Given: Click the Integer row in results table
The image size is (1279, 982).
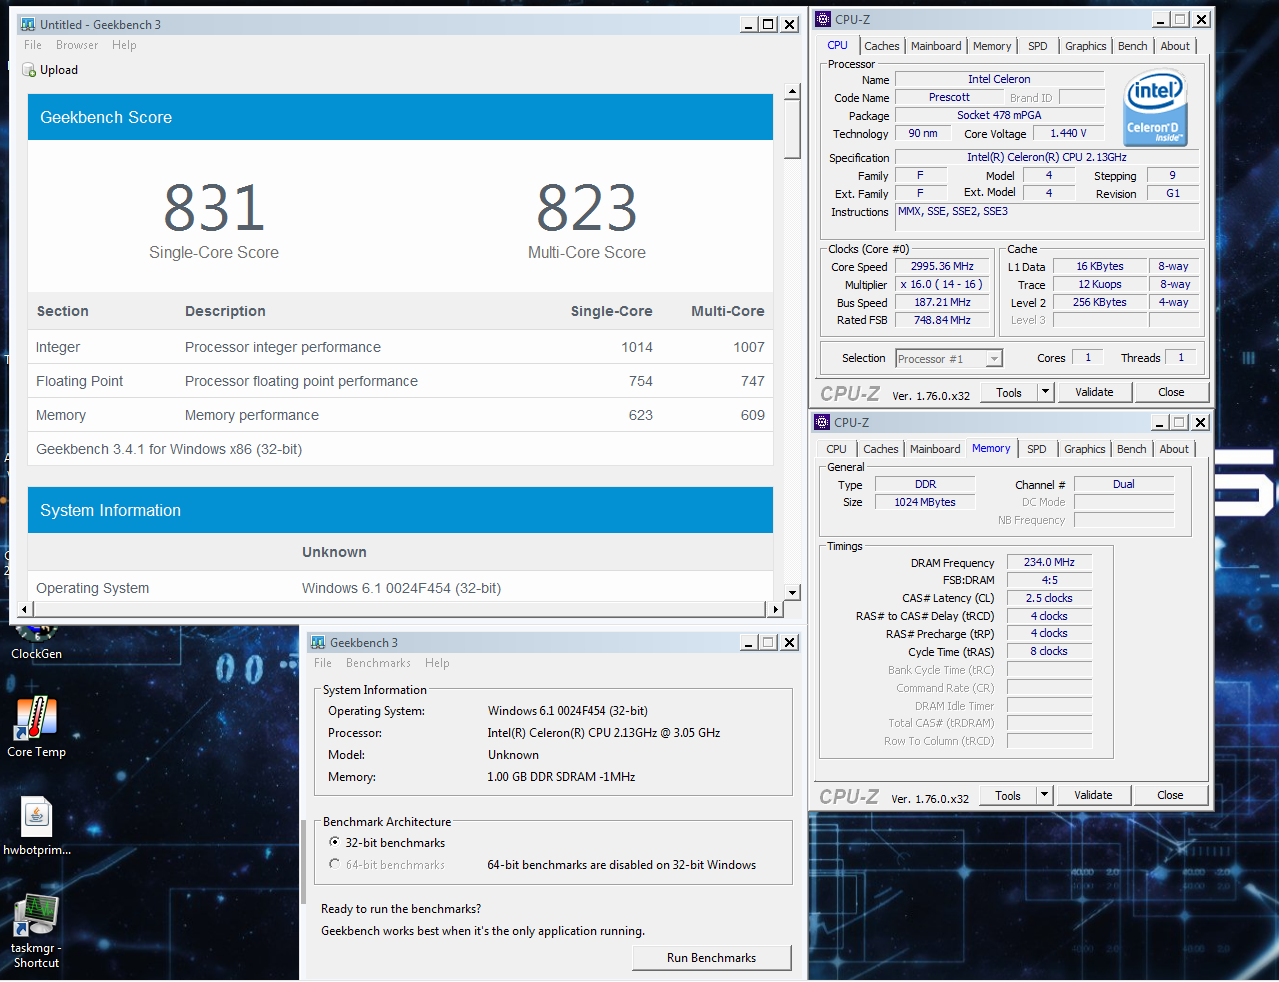Looking at the screenshot, I should pyautogui.click(x=400, y=347).
